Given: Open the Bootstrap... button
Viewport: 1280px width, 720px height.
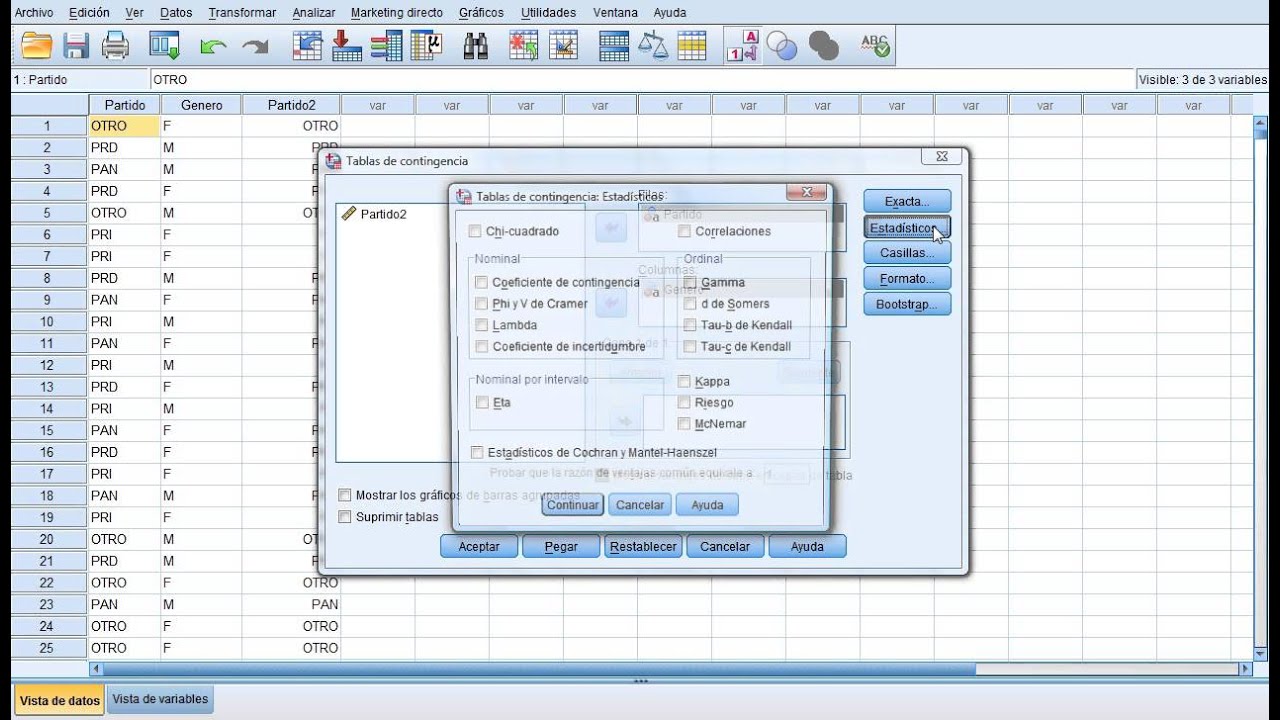Looking at the screenshot, I should (x=907, y=304).
